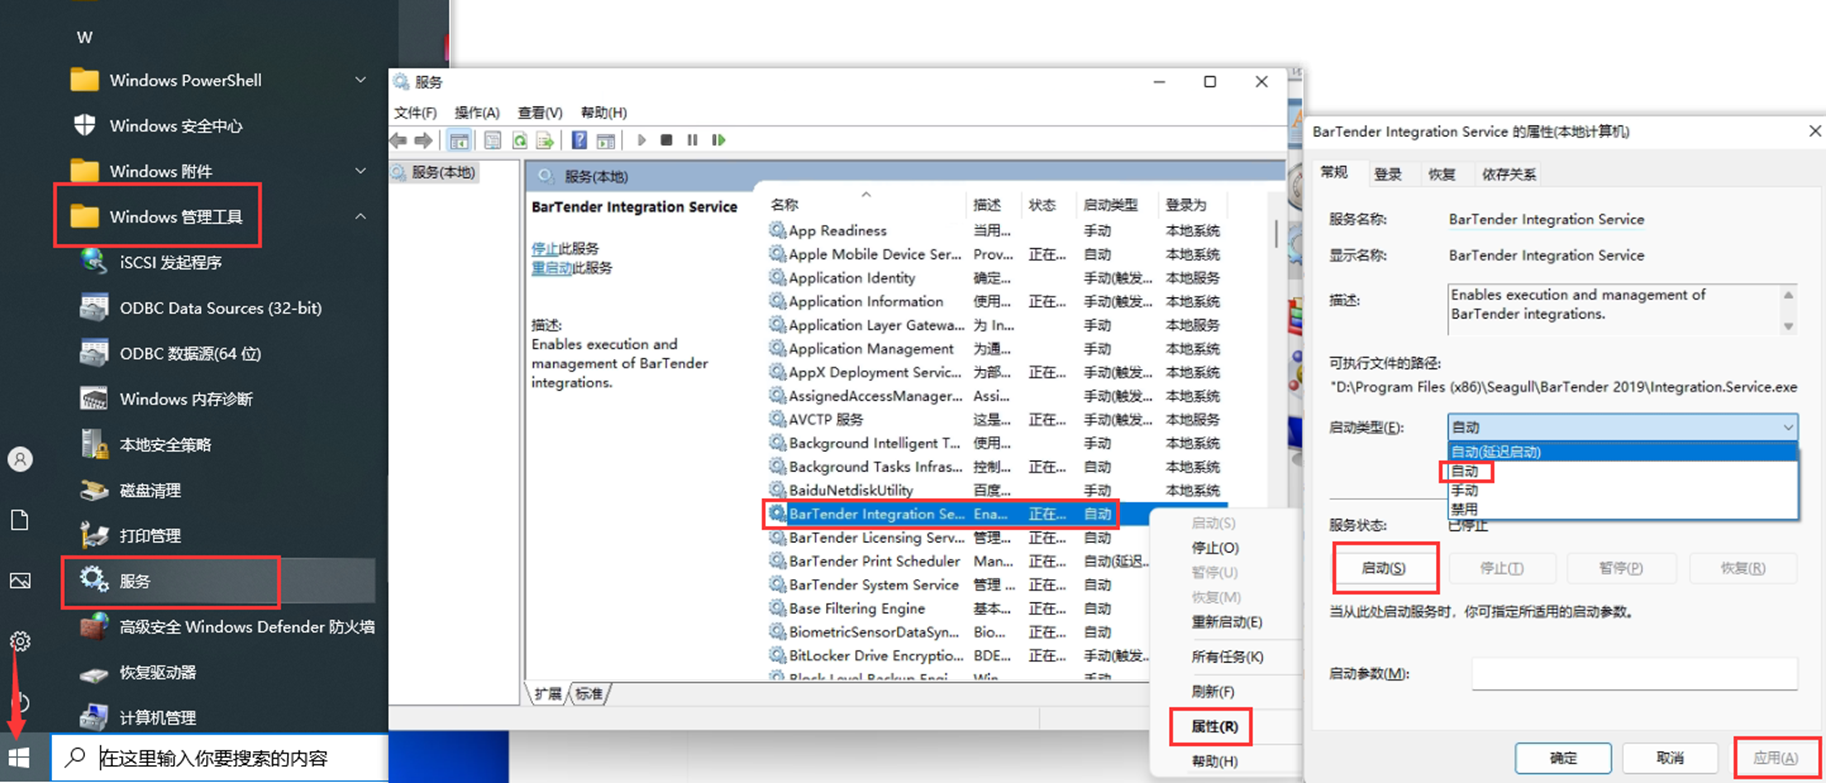Image resolution: width=1826 pixels, height=783 pixels.
Task: Click the Export List toolbar icon
Action: coord(545,140)
